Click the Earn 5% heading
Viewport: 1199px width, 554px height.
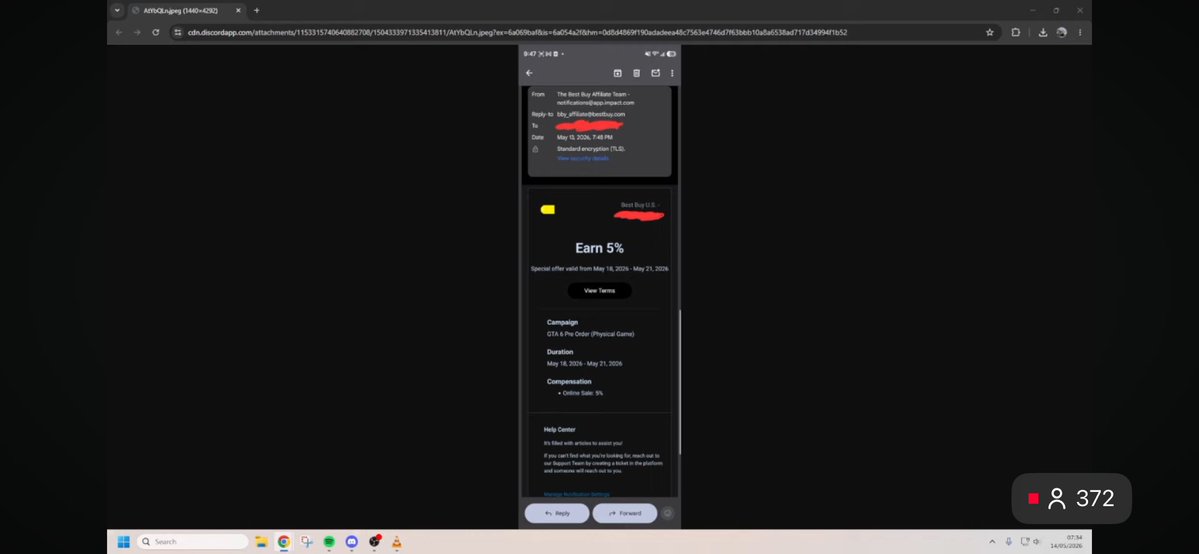600,248
